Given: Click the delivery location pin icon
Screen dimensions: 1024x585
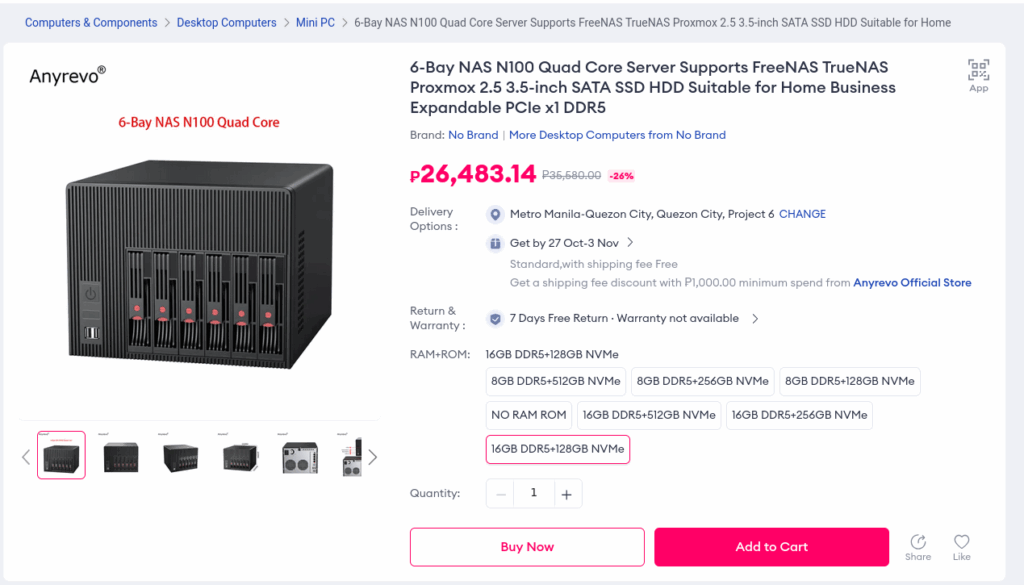Looking at the screenshot, I should click(x=494, y=214).
